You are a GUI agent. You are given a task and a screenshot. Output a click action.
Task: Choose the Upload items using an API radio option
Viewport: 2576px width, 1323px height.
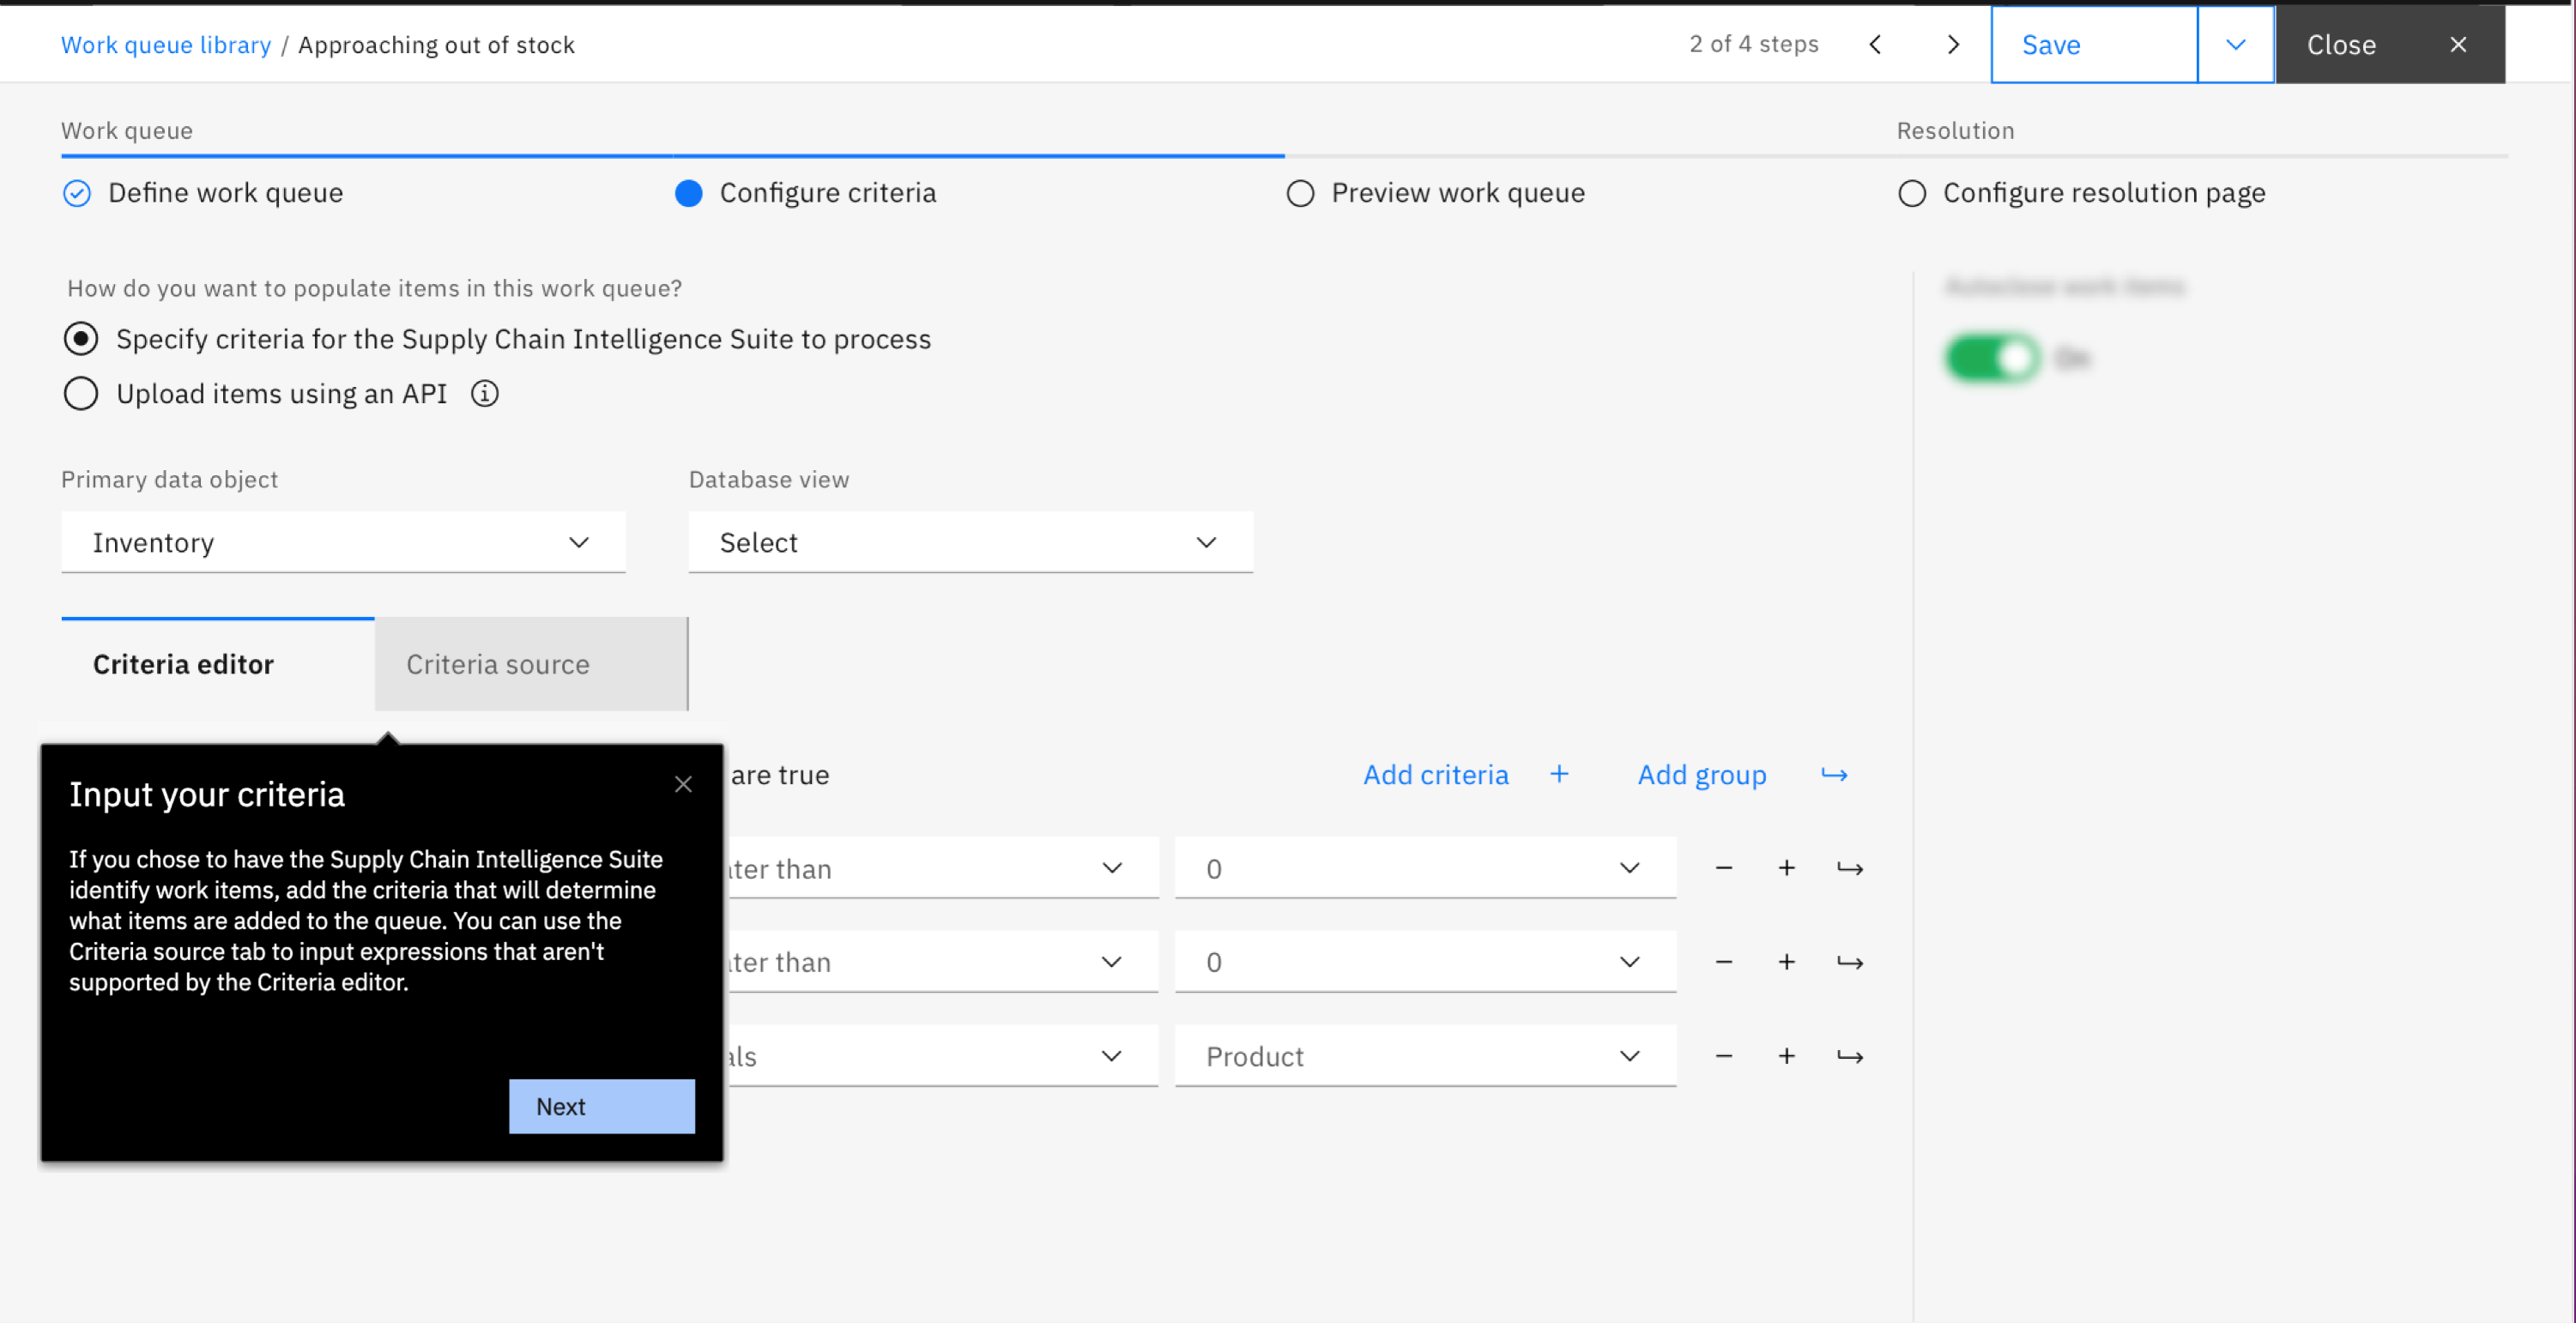pos(81,394)
